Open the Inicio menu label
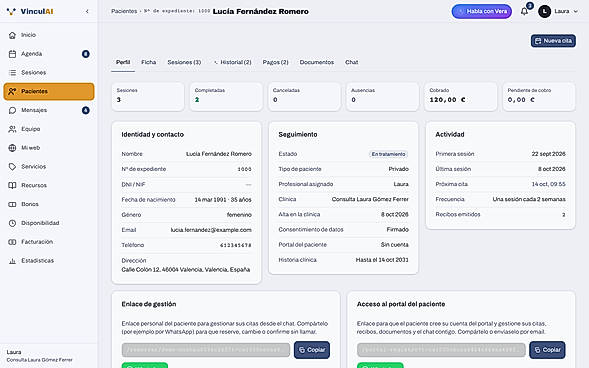 pos(29,35)
